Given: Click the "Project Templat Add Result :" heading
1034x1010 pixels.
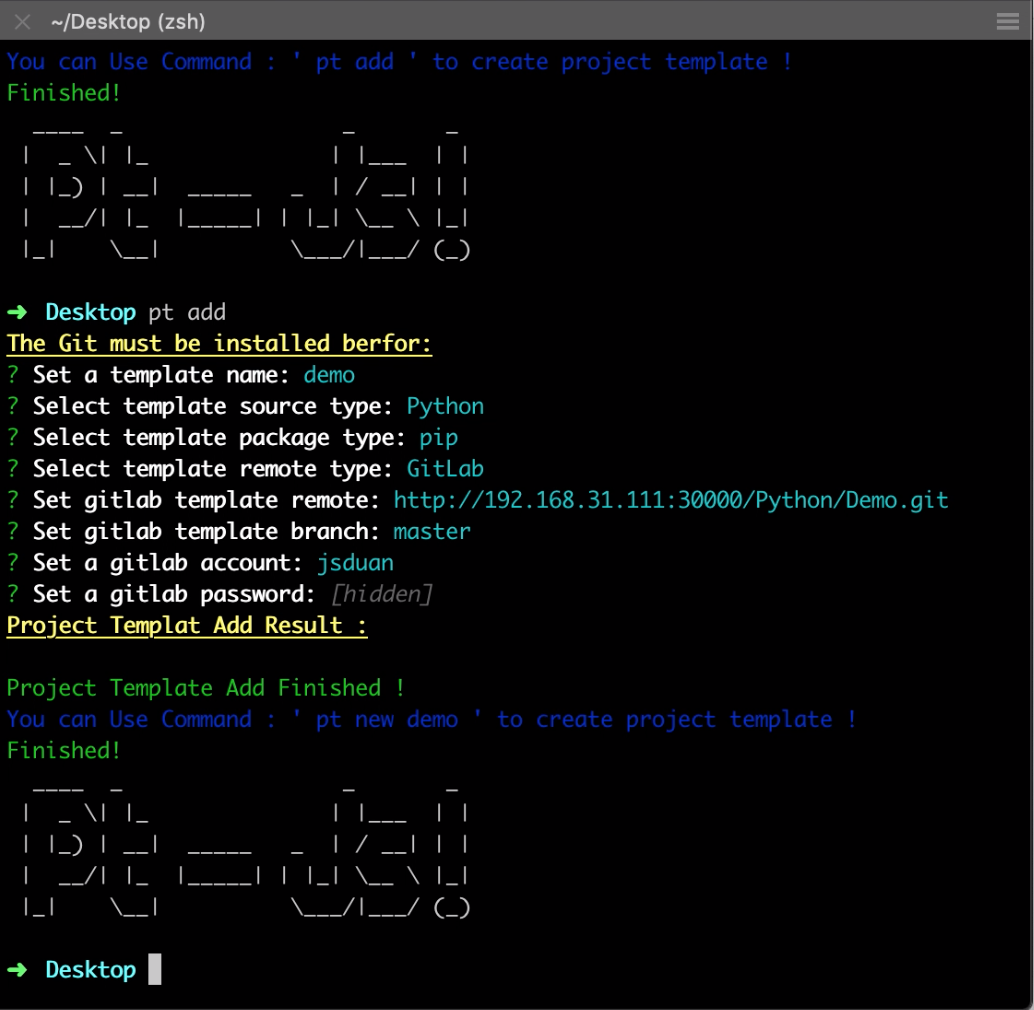Looking at the screenshot, I should click(x=187, y=626).
